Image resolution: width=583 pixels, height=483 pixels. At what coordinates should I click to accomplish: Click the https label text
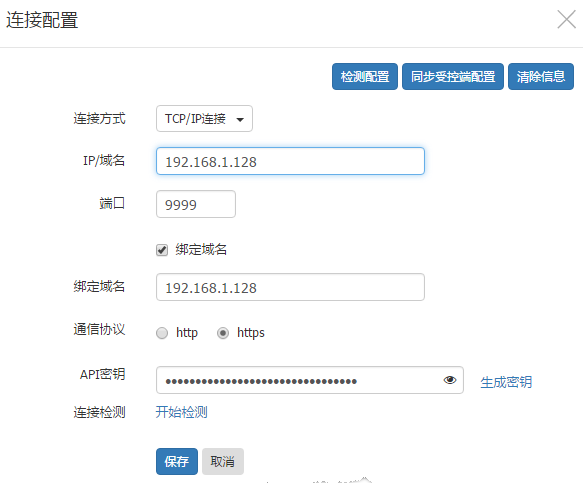point(251,332)
